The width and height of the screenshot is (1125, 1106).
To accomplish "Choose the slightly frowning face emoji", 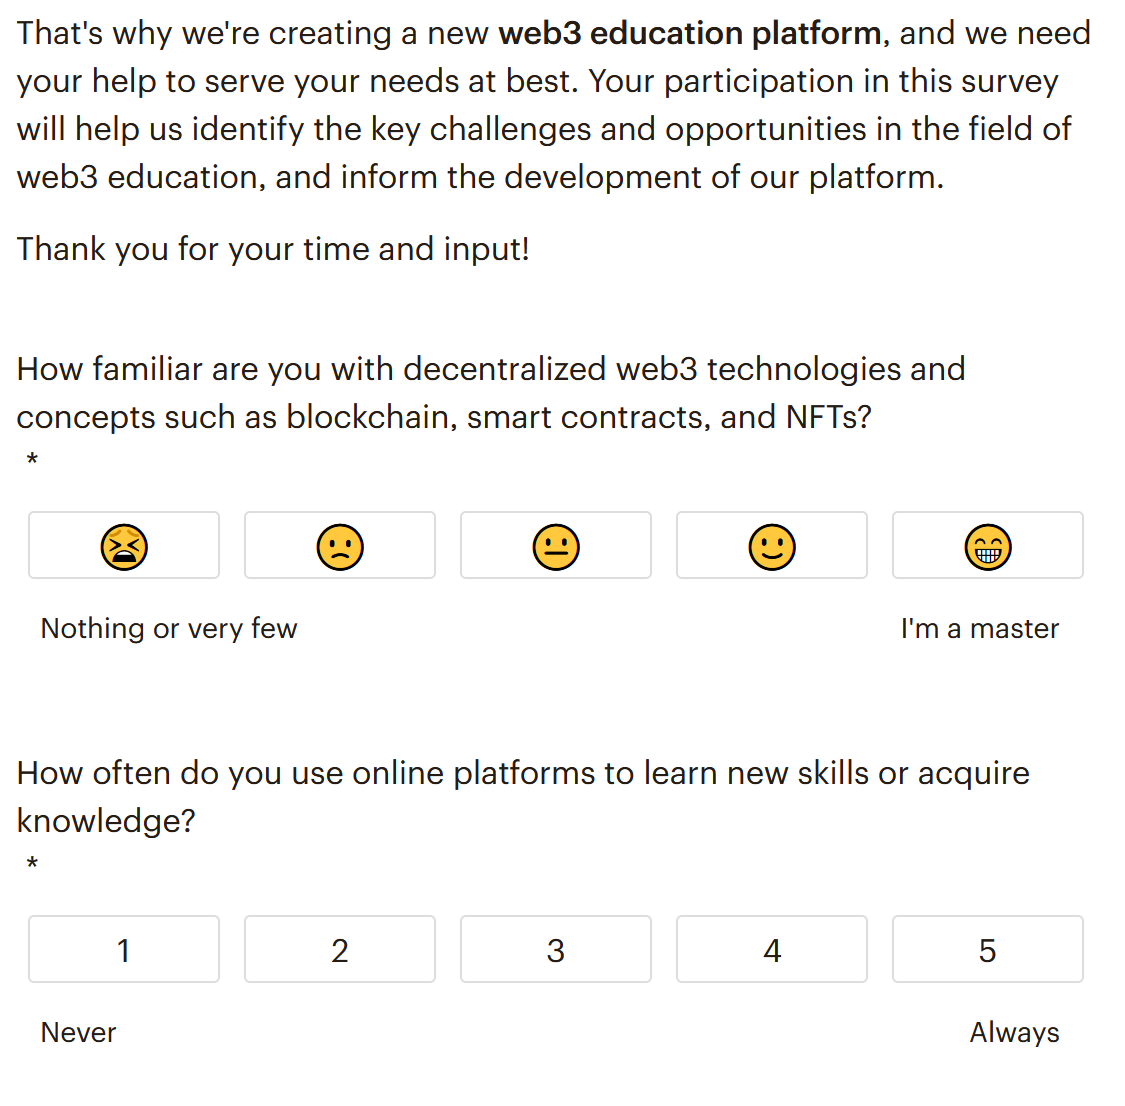I will 340,545.
